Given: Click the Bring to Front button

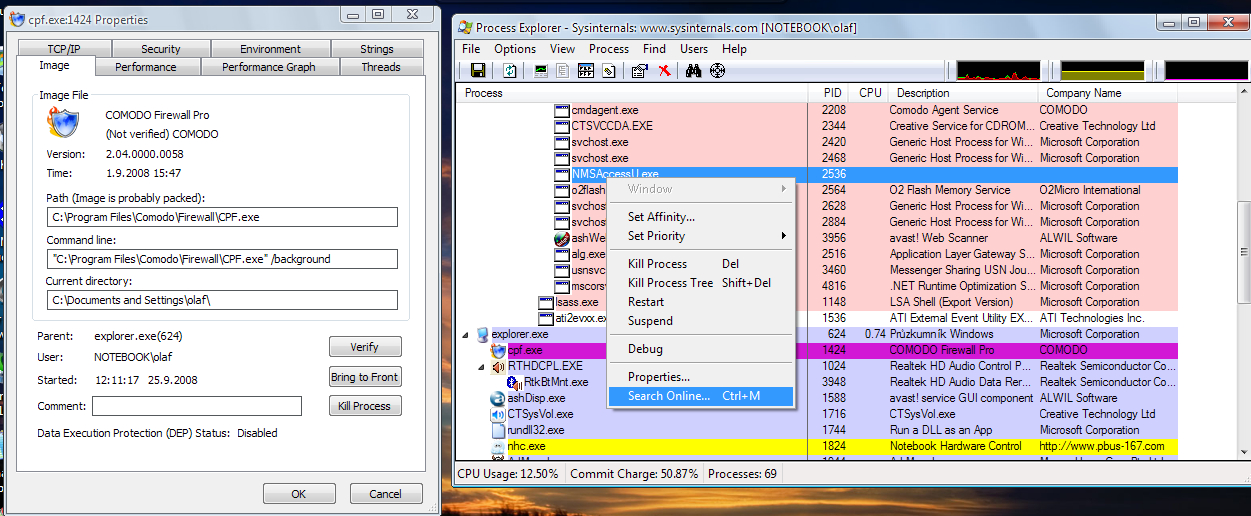Looking at the screenshot, I should (365, 377).
